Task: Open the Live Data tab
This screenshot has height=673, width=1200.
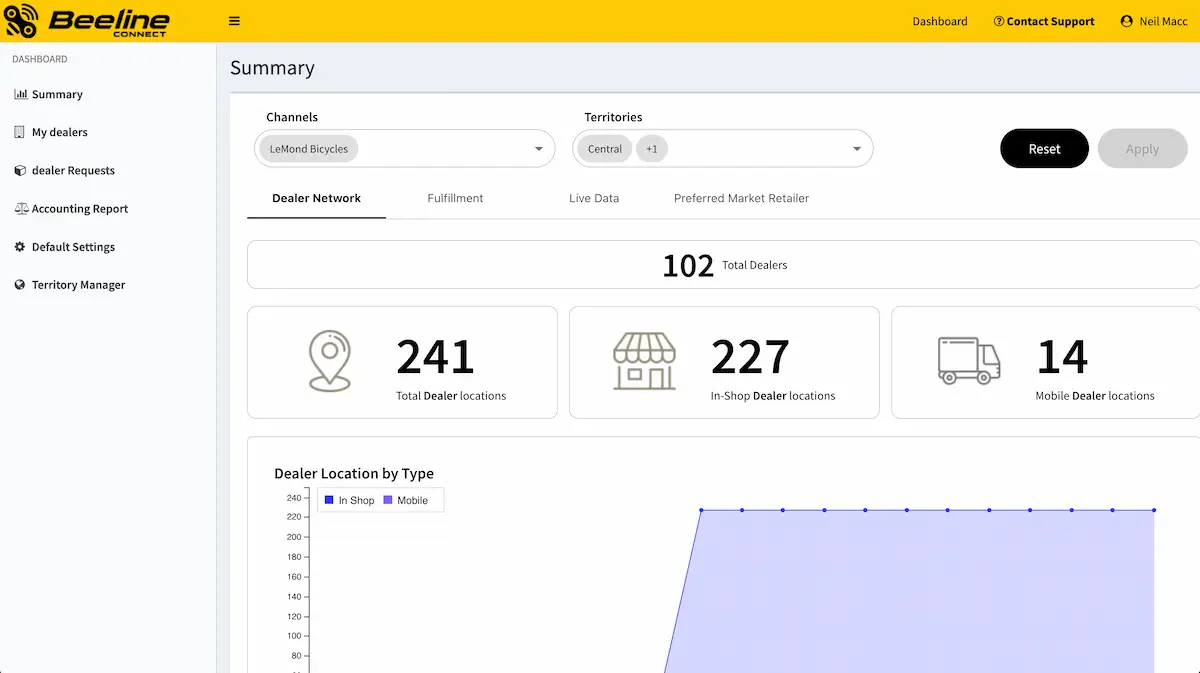Action: (x=594, y=198)
